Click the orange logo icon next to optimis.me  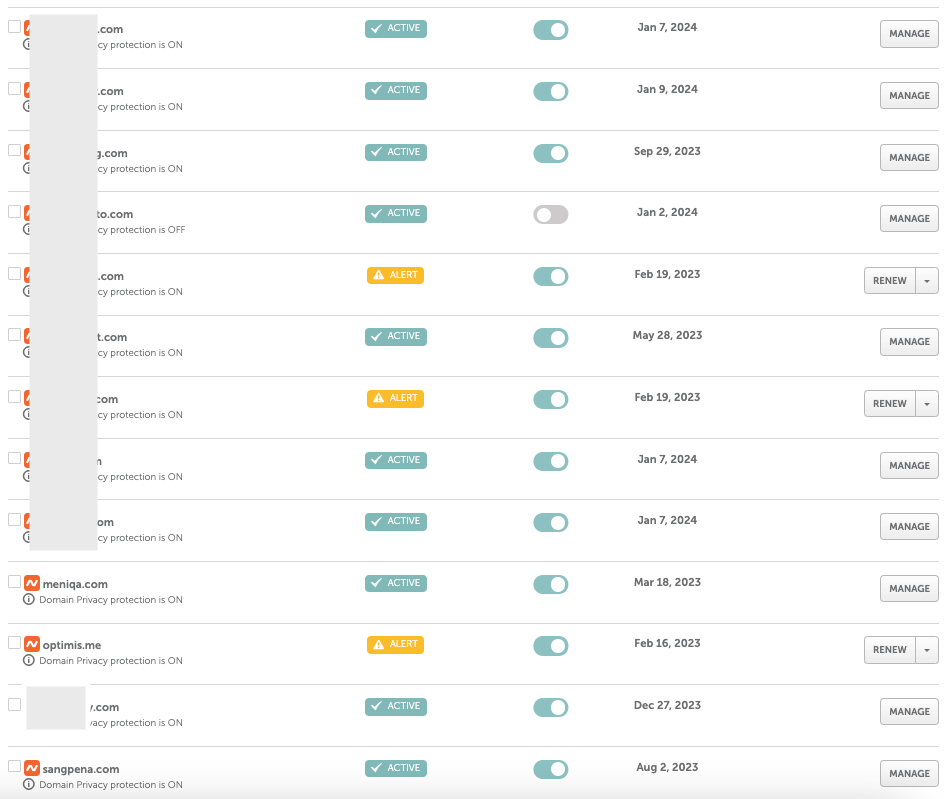coord(31,645)
